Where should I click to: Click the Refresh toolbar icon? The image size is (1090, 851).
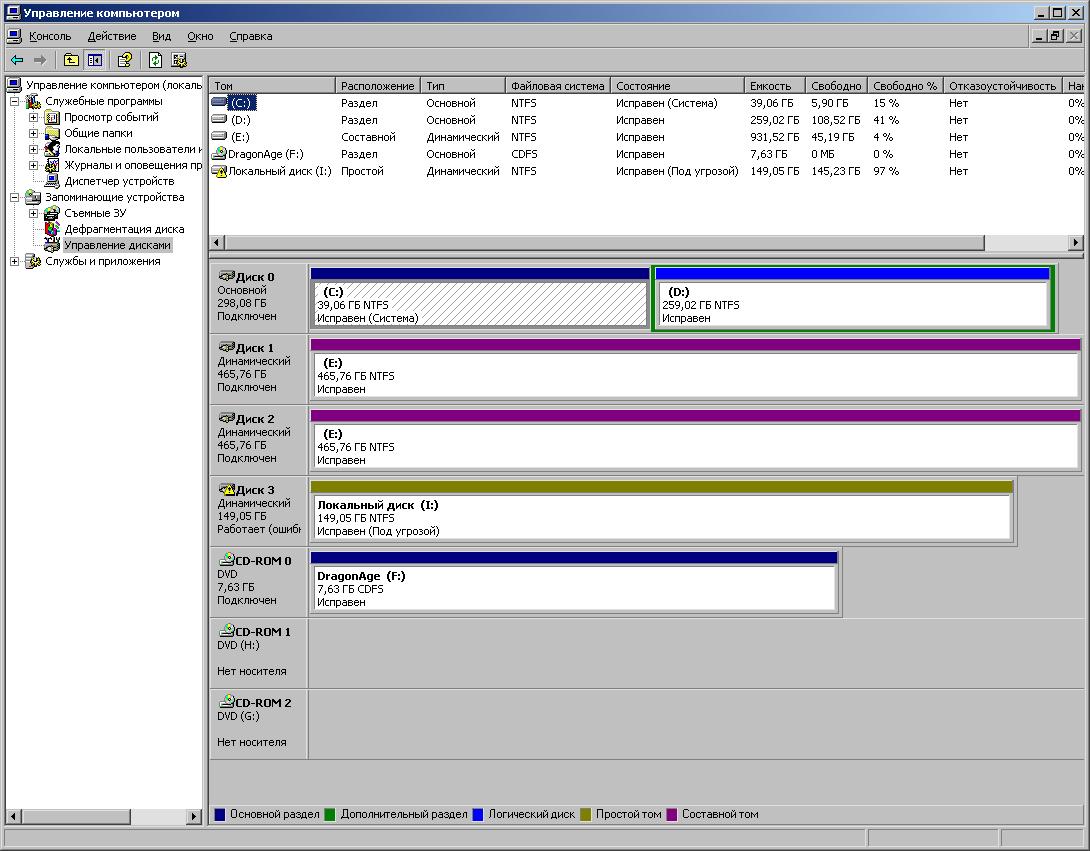point(156,60)
